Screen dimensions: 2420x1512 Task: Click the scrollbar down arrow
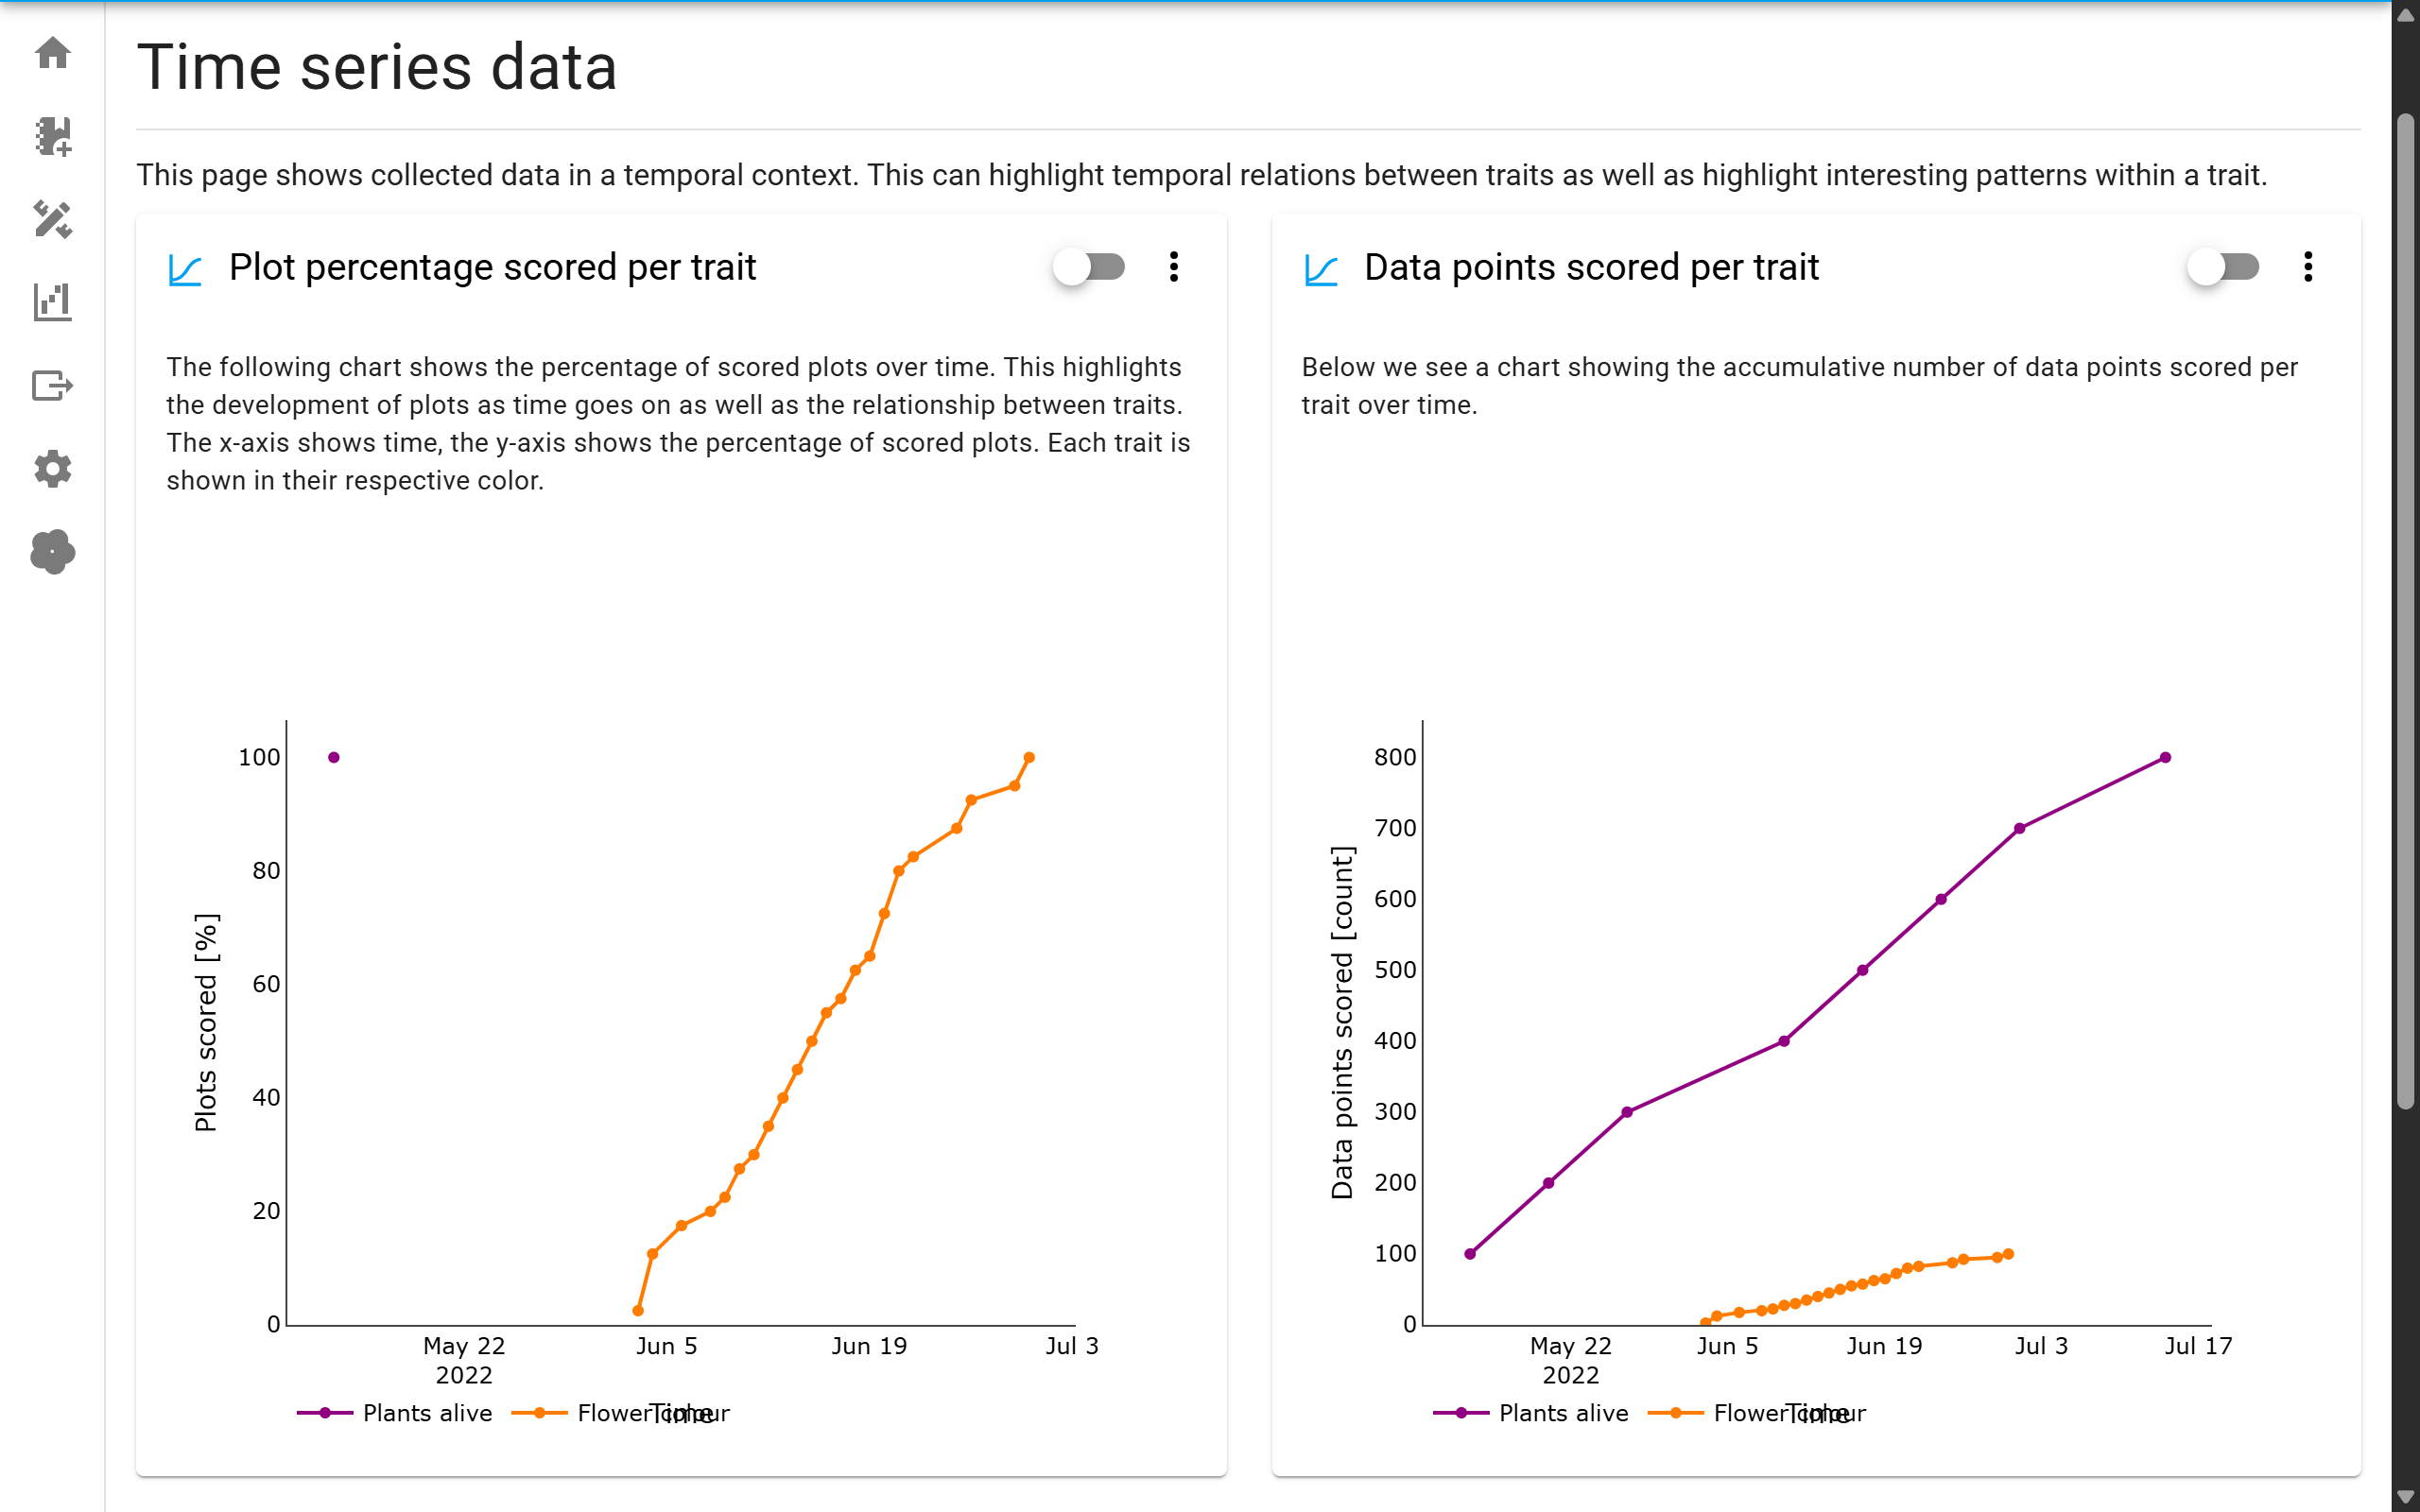pos(2404,1498)
